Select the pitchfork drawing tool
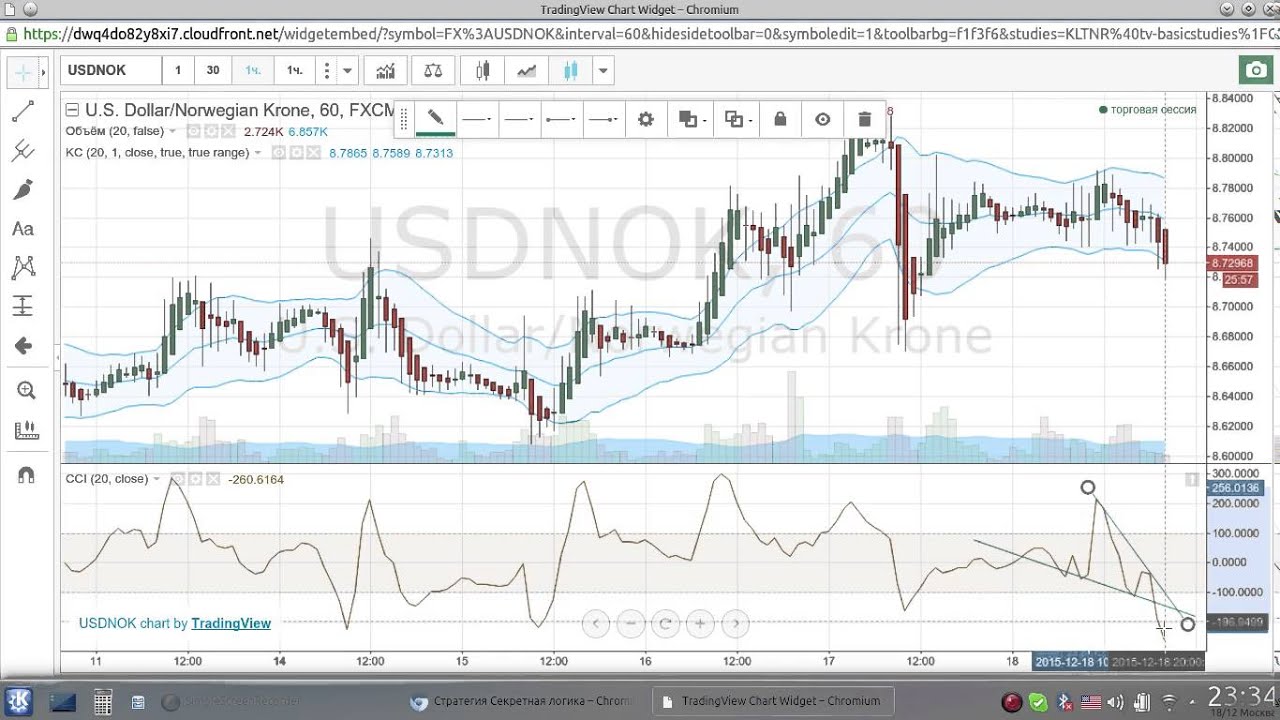Viewport: 1280px width, 720px height. [22, 151]
